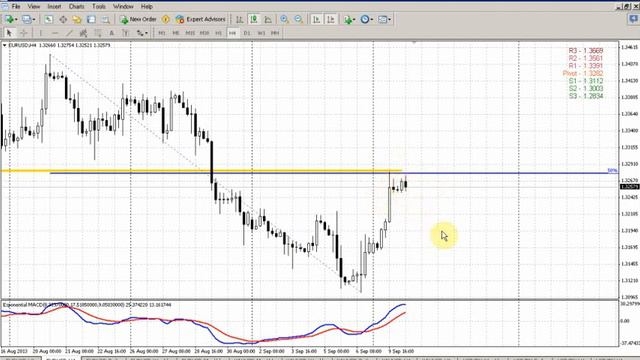Viewport: 640px width, 360px height.
Task: Select the equidistant channel tool
Action: click(83, 33)
